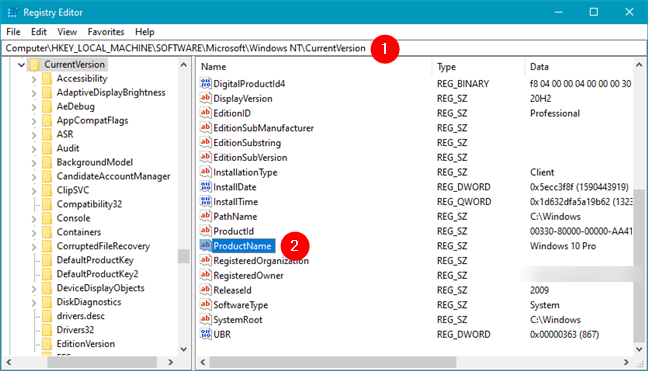Click the Registry Editor app icon in title bar
Screen dimensions: 648x371
[12, 12]
